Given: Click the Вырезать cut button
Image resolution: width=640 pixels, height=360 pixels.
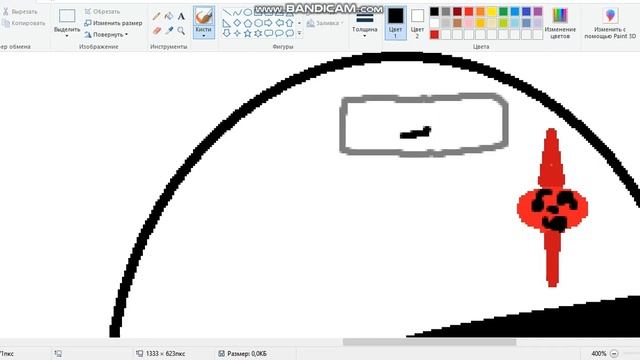Looking at the screenshot, I should point(20,11).
